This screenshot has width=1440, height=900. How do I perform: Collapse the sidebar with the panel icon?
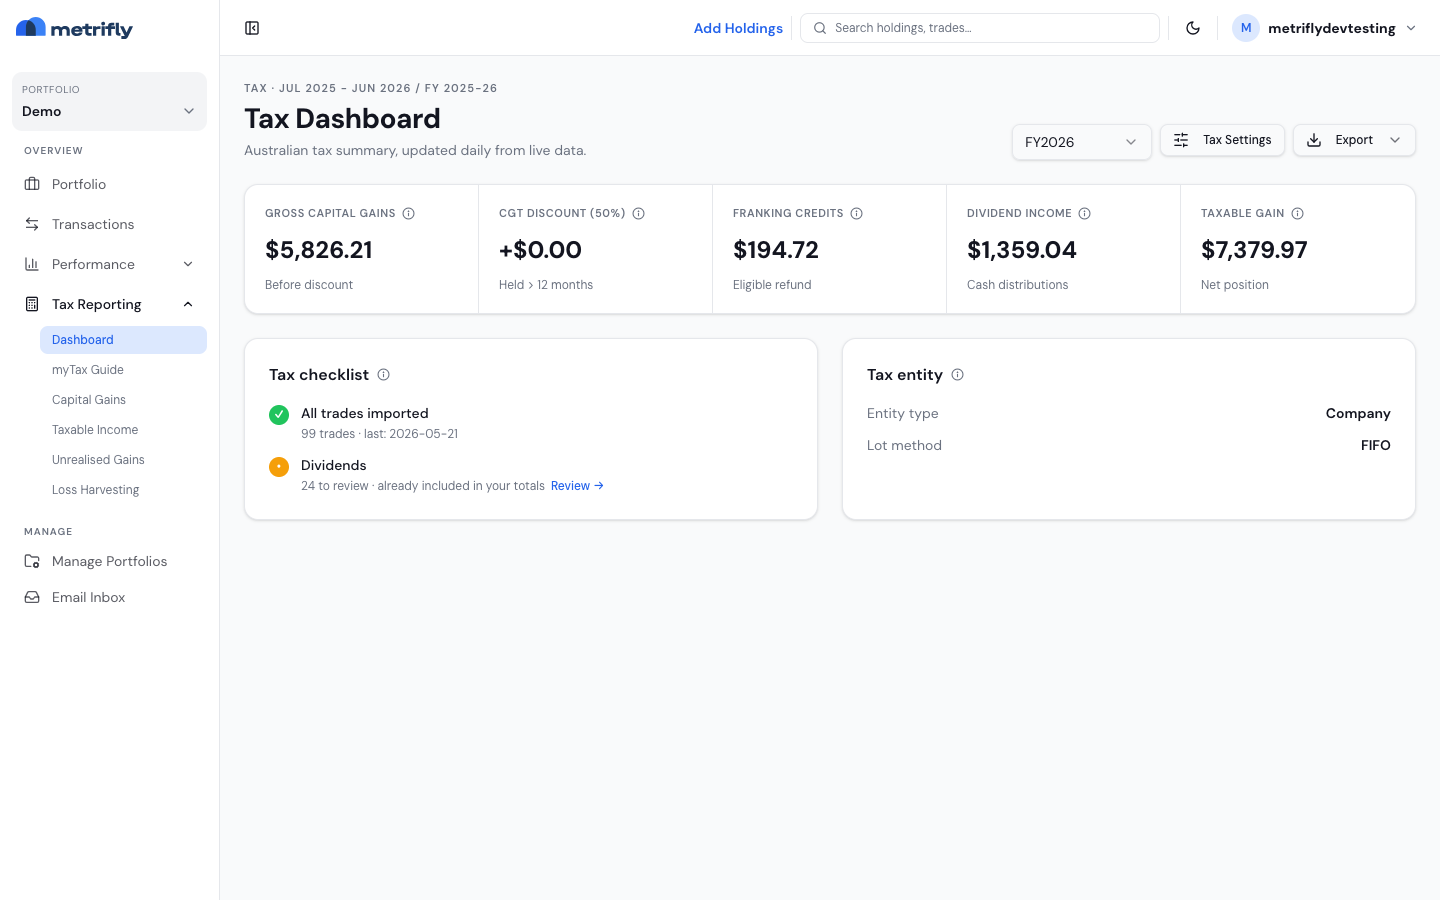(x=252, y=28)
